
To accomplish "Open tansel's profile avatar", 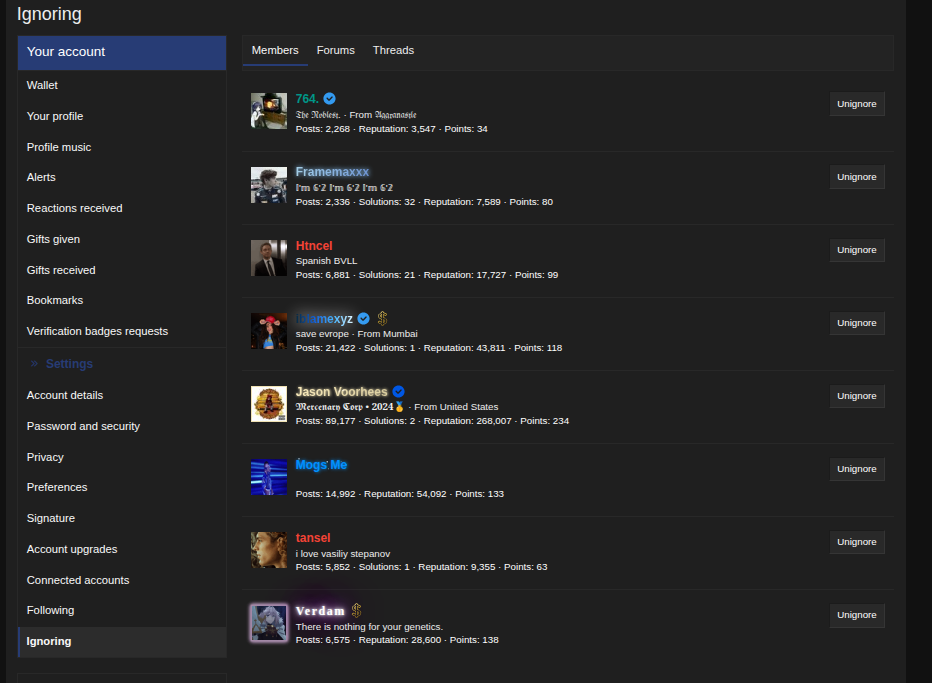I will click(268, 550).
